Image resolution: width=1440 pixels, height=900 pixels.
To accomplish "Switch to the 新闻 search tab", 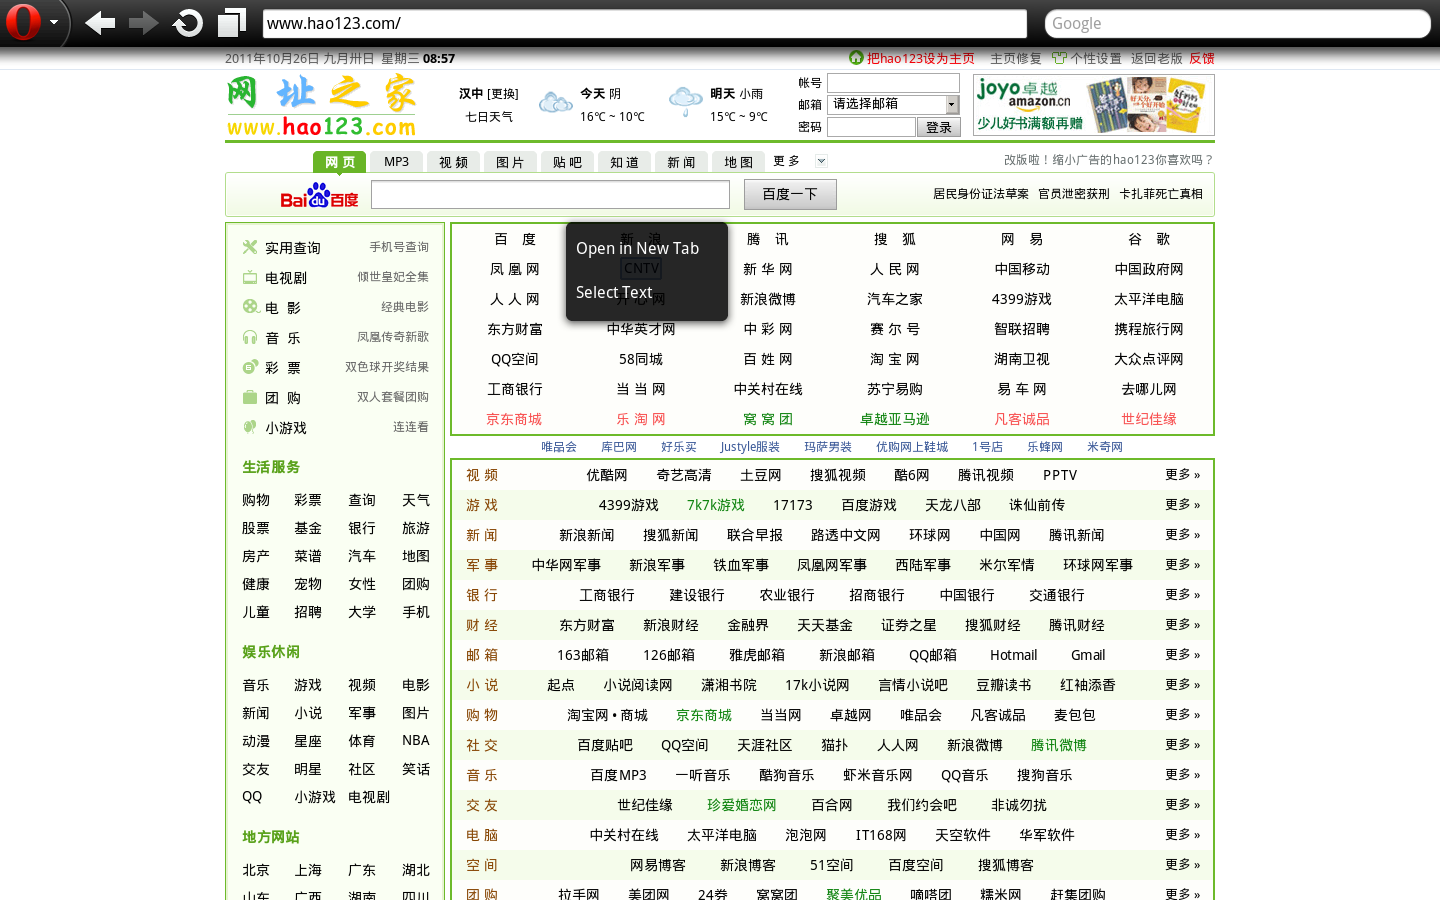I will 682,162.
